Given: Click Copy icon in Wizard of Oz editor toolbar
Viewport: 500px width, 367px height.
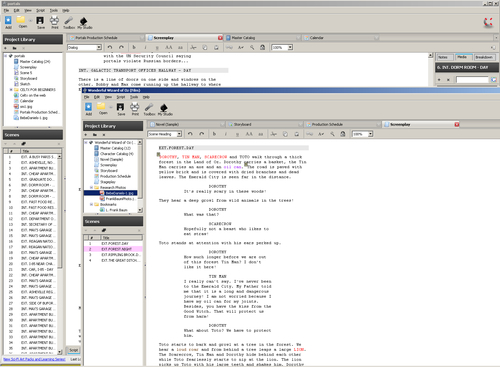Looking at the screenshot, I should coord(285,134).
